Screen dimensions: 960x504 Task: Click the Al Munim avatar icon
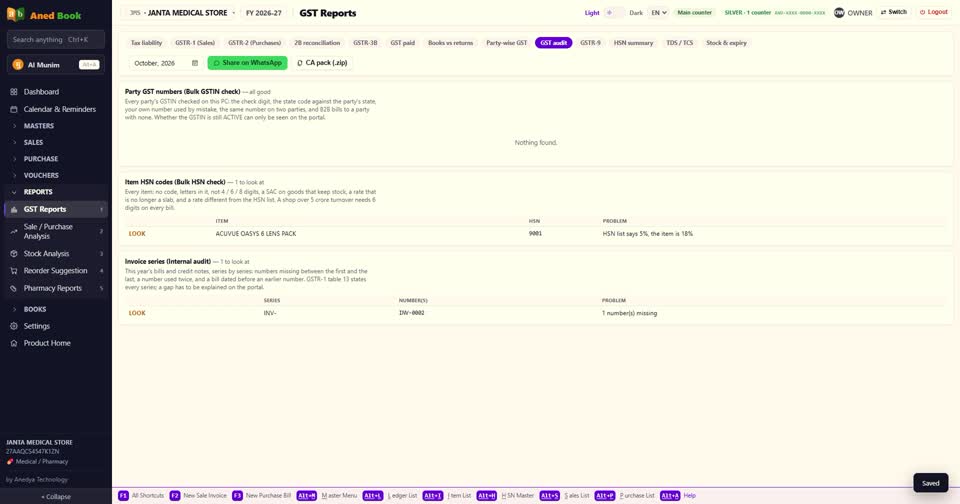pos(18,65)
